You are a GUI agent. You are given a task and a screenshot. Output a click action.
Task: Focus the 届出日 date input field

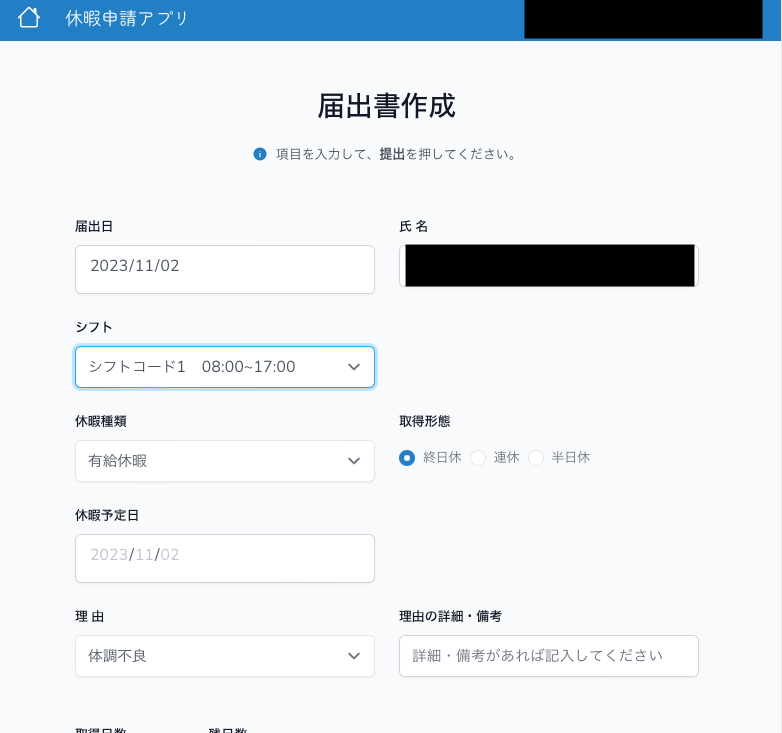point(224,269)
